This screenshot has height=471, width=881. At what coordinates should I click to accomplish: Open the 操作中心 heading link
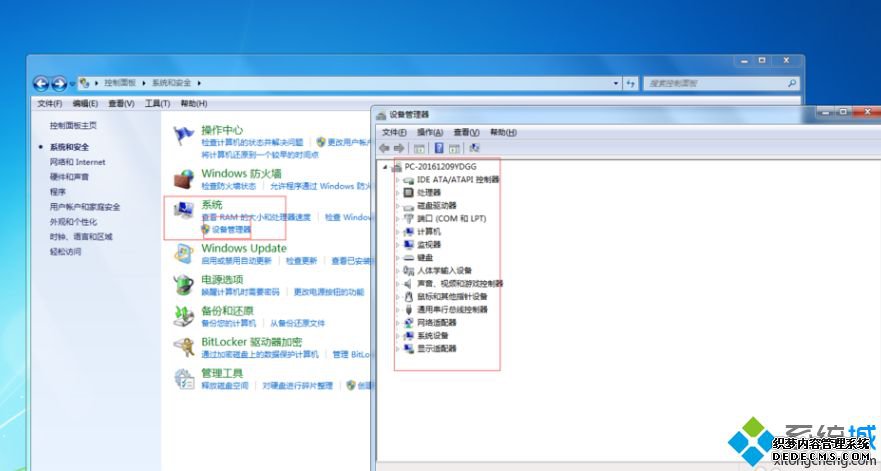(222, 130)
